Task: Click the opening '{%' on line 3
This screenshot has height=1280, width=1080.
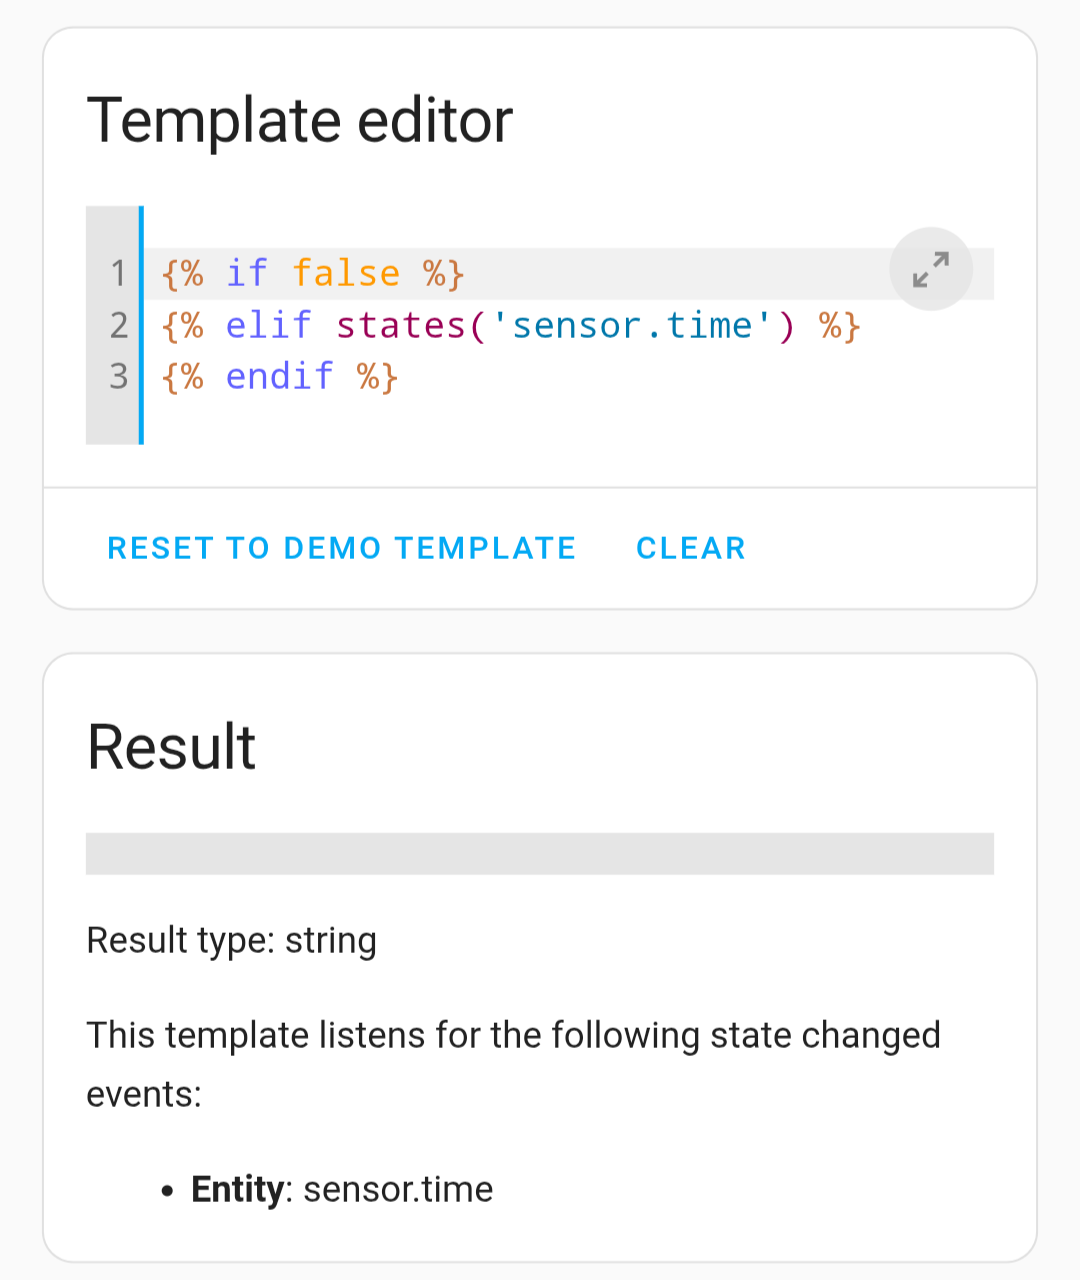Action: point(182,376)
